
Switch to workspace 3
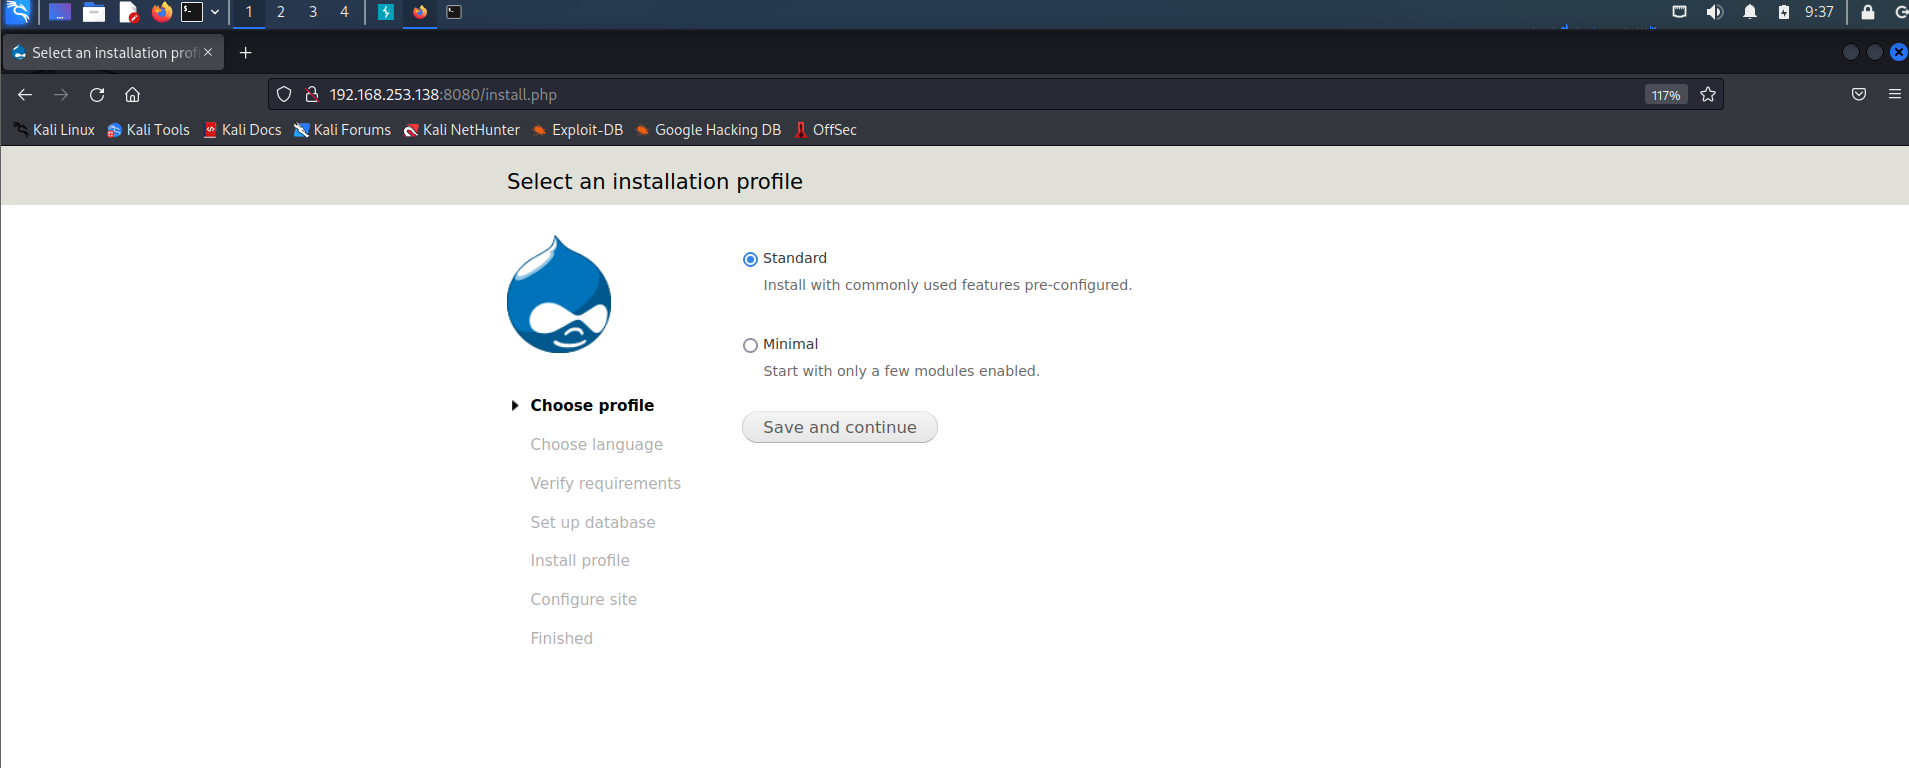pyautogui.click(x=313, y=12)
